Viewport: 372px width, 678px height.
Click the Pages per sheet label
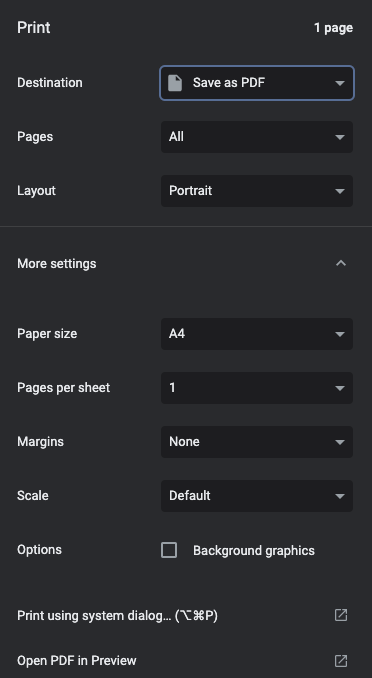64,388
